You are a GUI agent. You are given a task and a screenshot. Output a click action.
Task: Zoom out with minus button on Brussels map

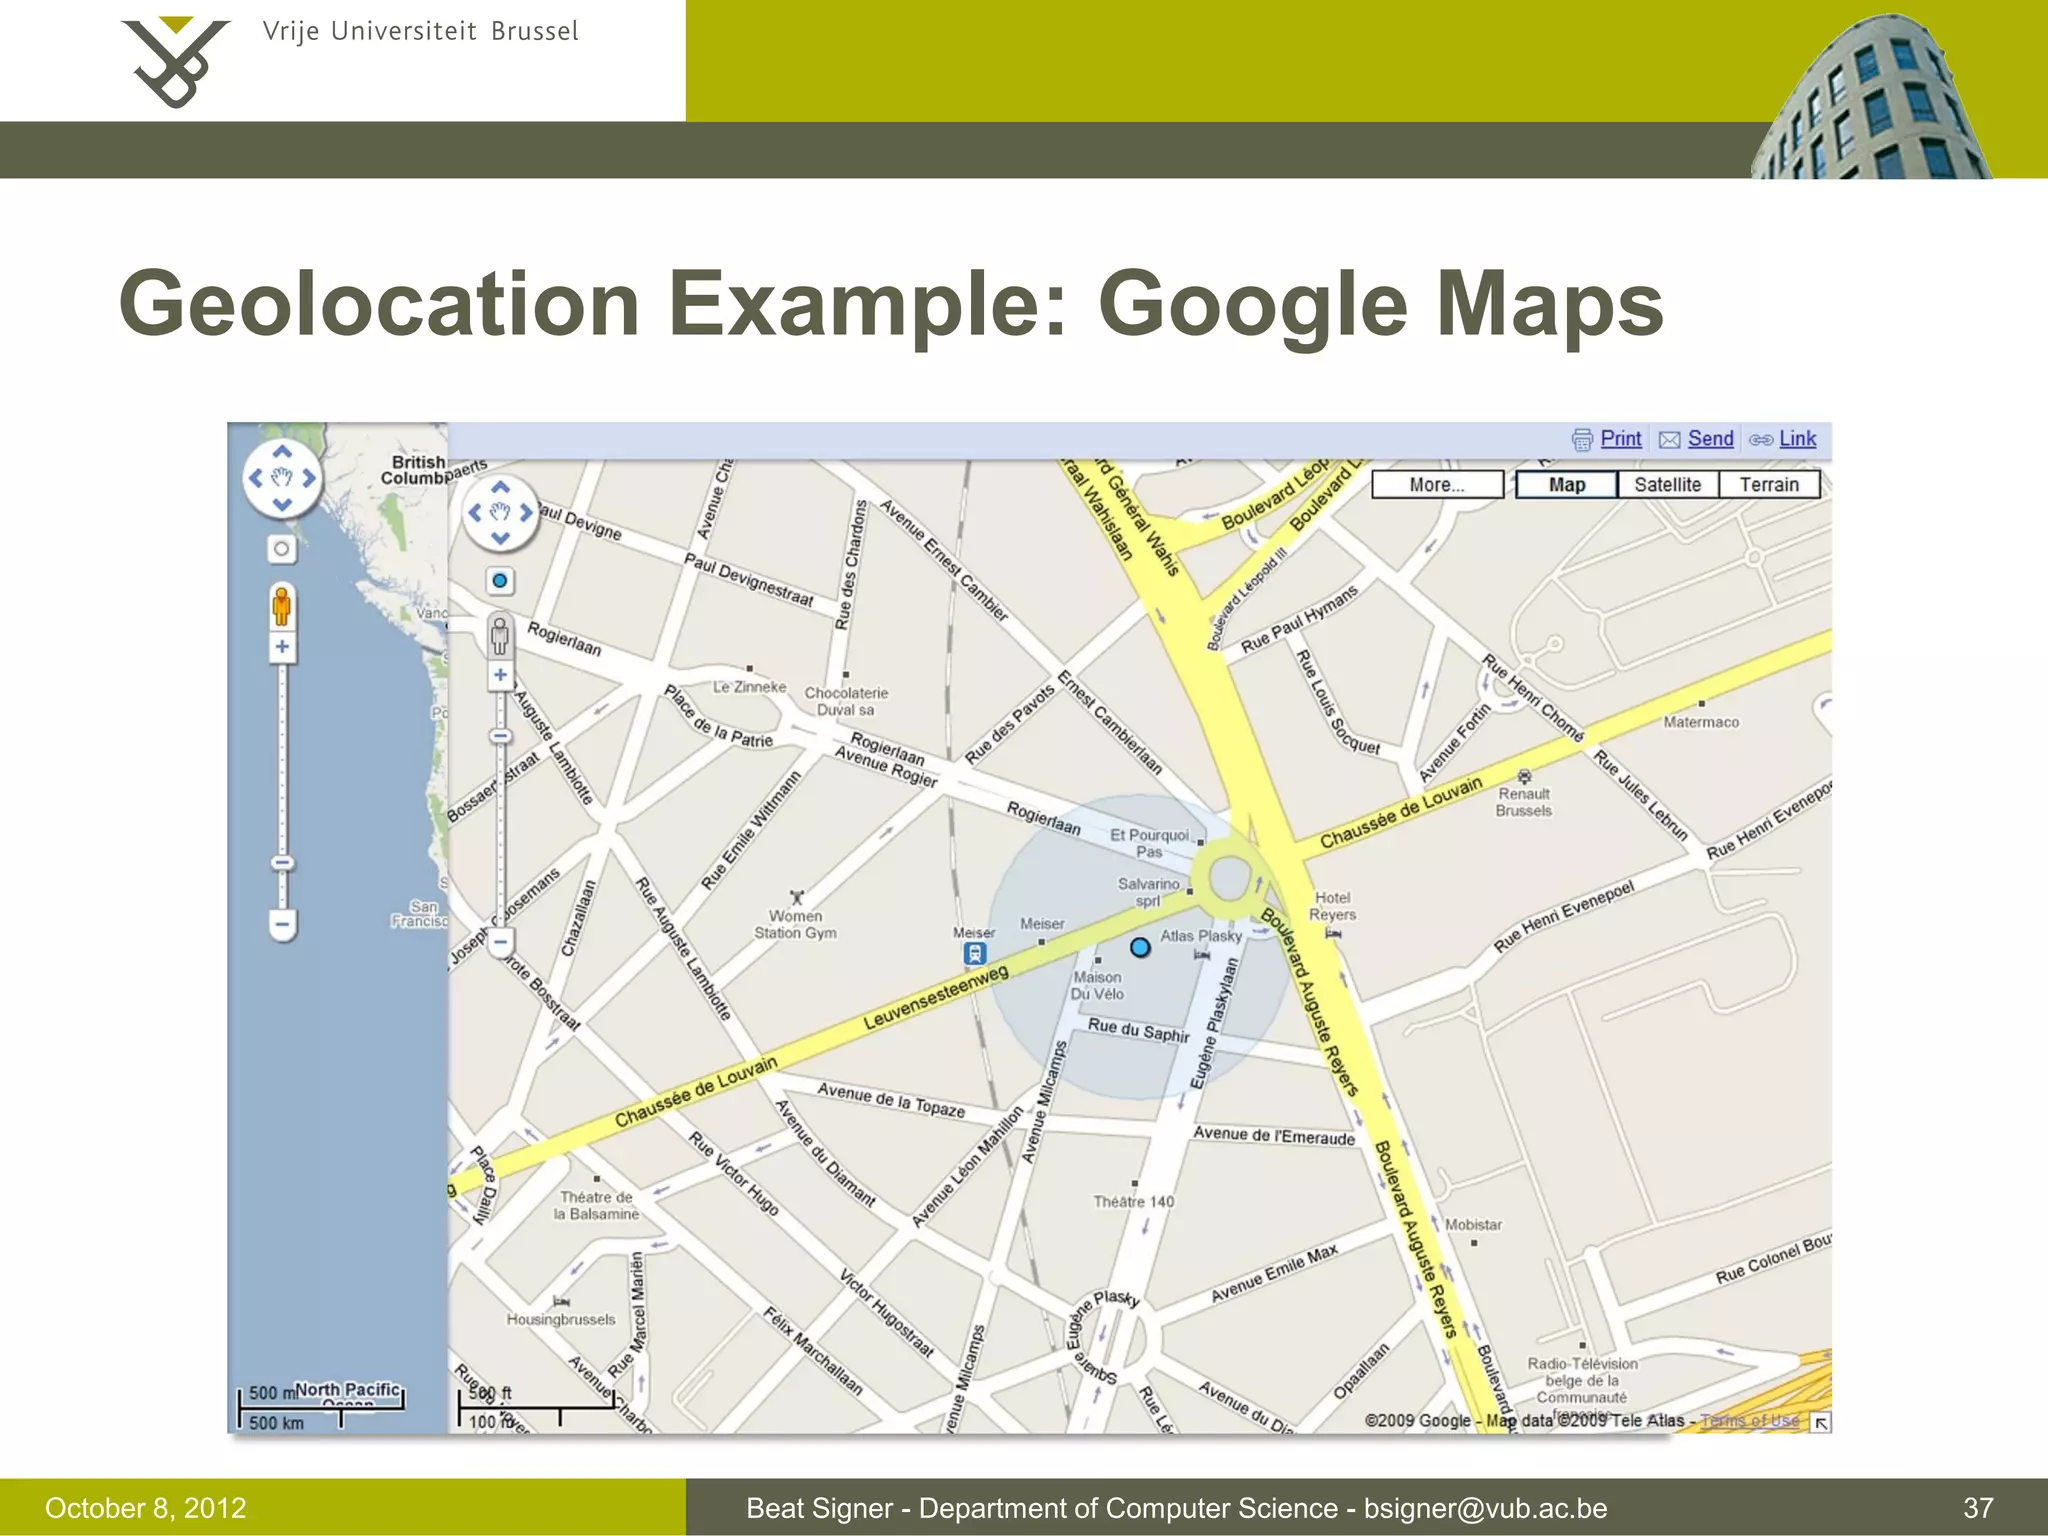[x=500, y=941]
